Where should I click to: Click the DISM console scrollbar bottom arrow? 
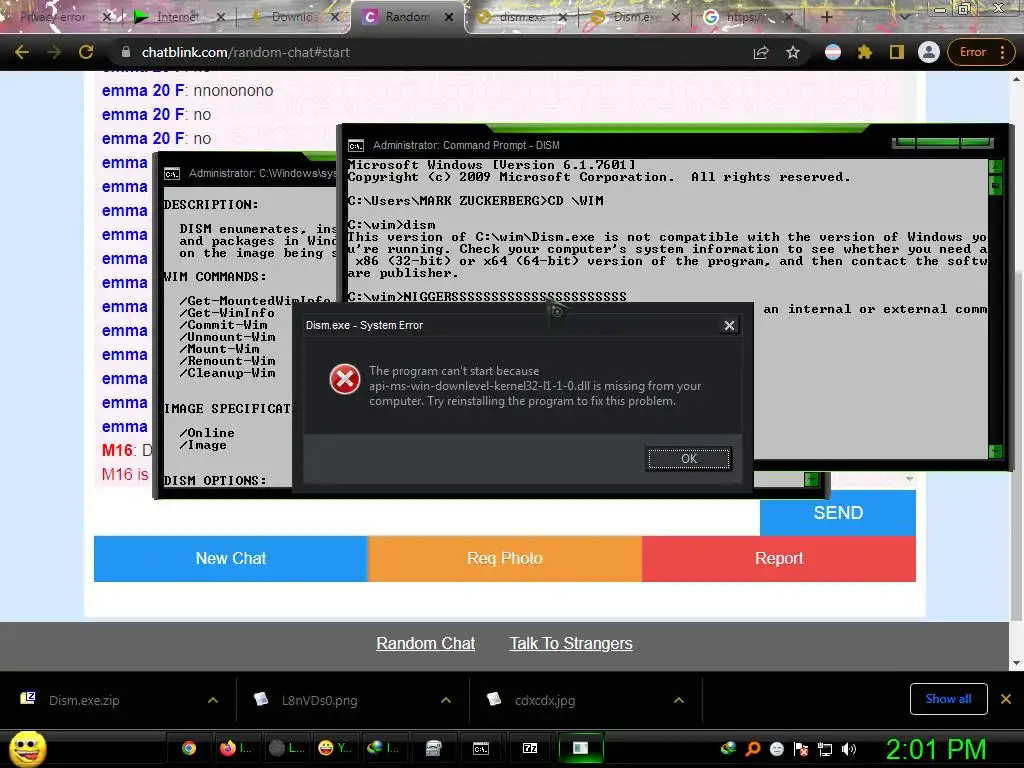point(995,451)
